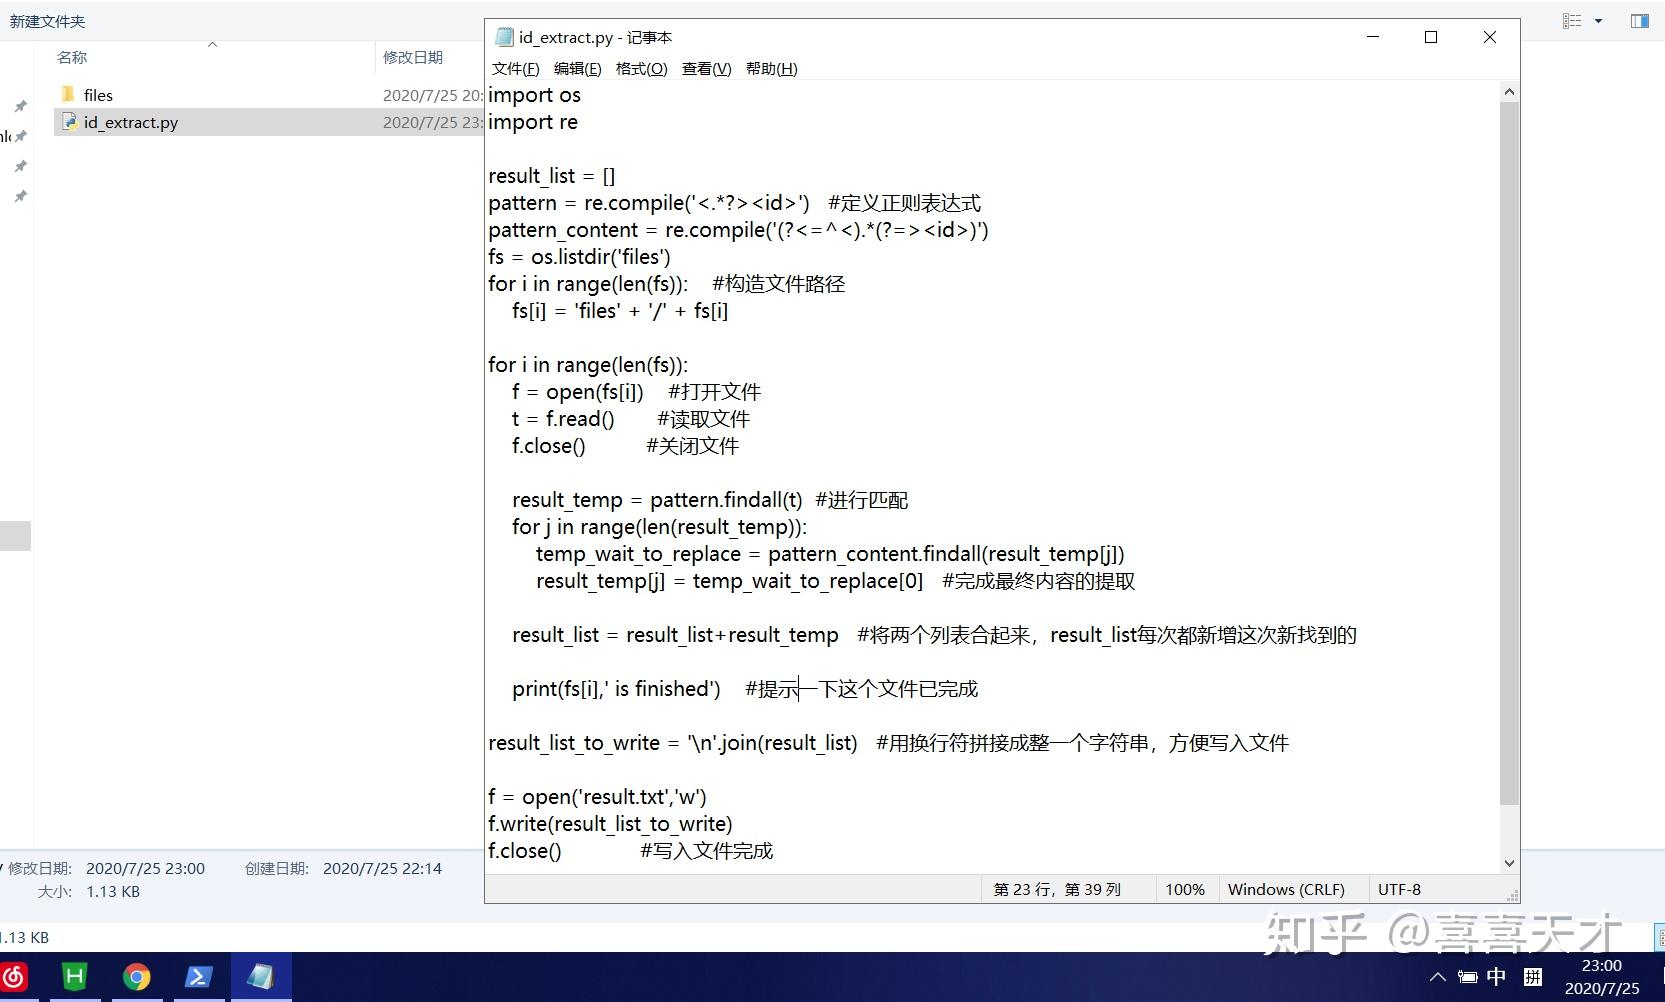Click the 第 23 行，第 39 列 status entry
1665x1002 pixels.
tap(1057, 889)
